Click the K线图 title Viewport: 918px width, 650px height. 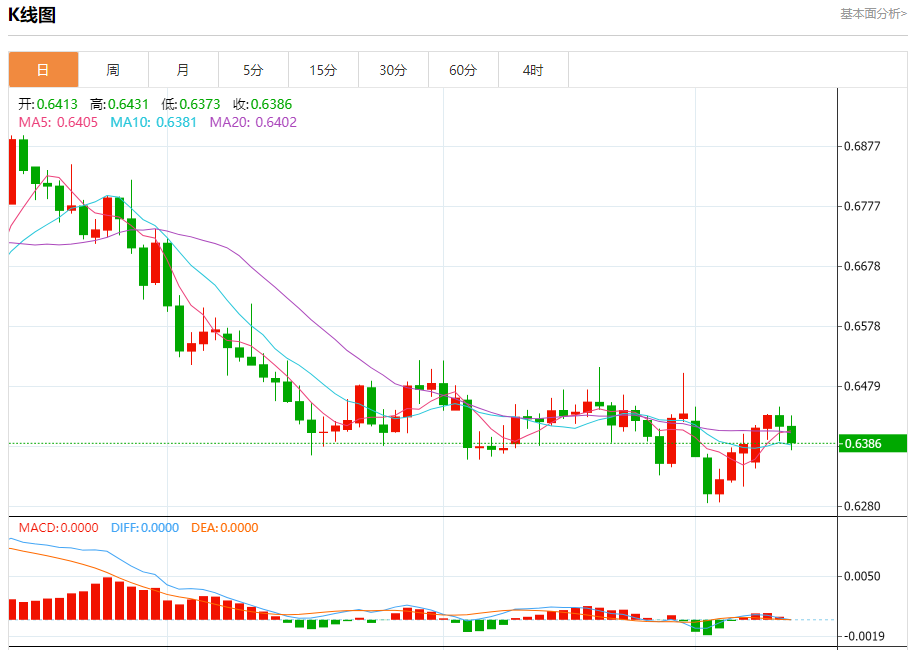click(x=32, y=15)
